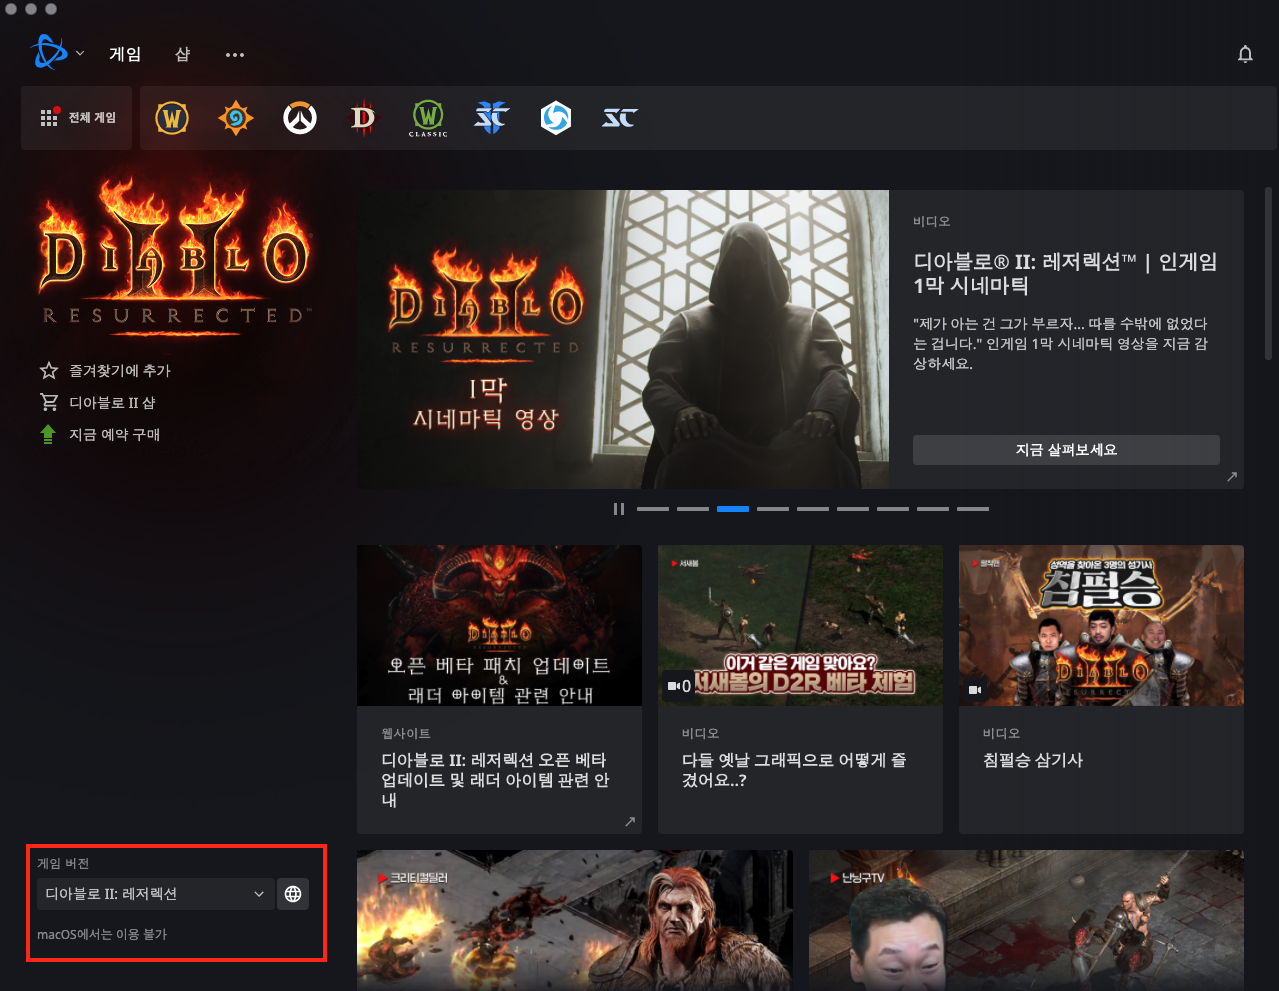Jump to seventh carousel slide indicator
Image resolution: width=1279 pixels, height=991 pixels.
click(x=893, y=509)
